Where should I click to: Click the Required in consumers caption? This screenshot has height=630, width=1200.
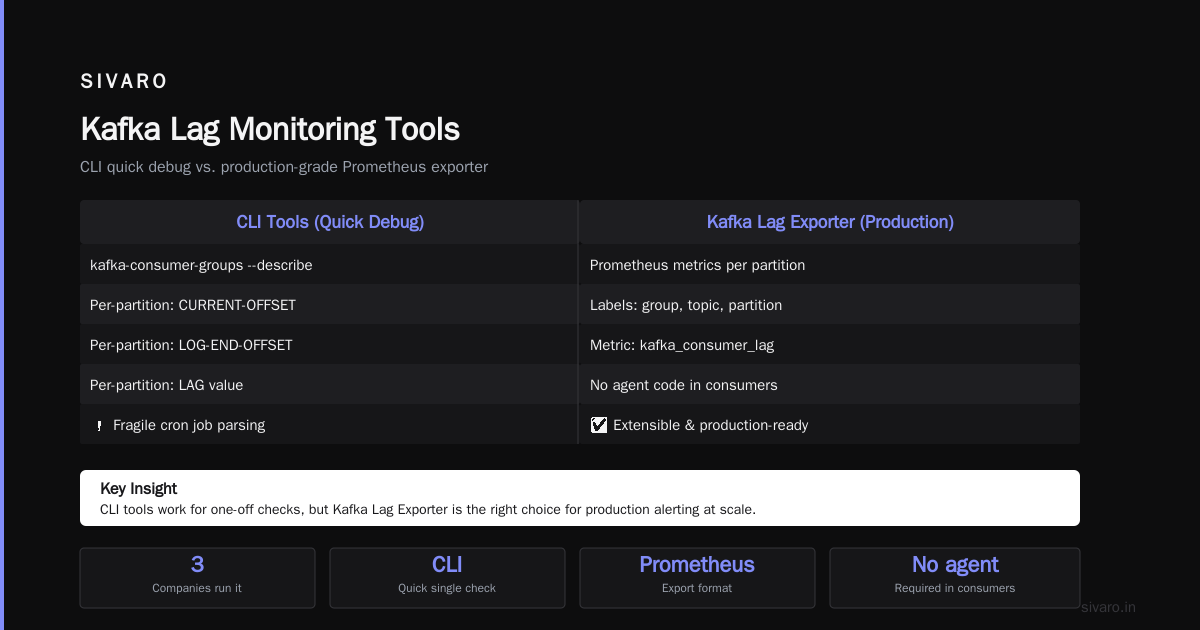coord(955,588)
